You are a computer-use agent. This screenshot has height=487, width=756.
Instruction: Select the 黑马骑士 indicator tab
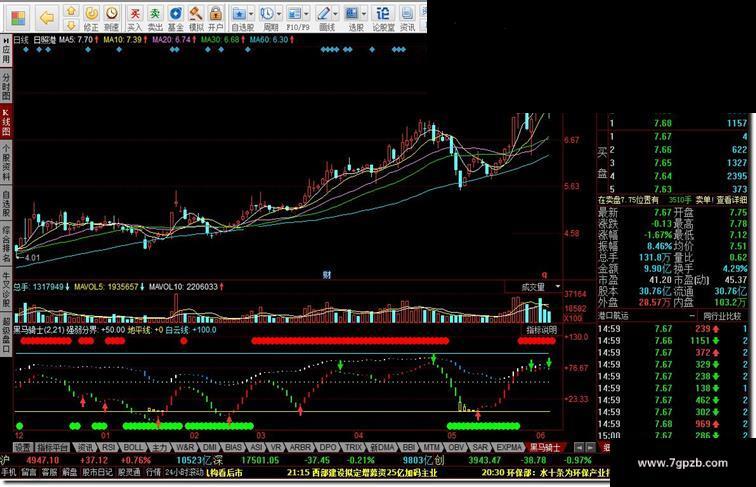(x=545, y=448)
